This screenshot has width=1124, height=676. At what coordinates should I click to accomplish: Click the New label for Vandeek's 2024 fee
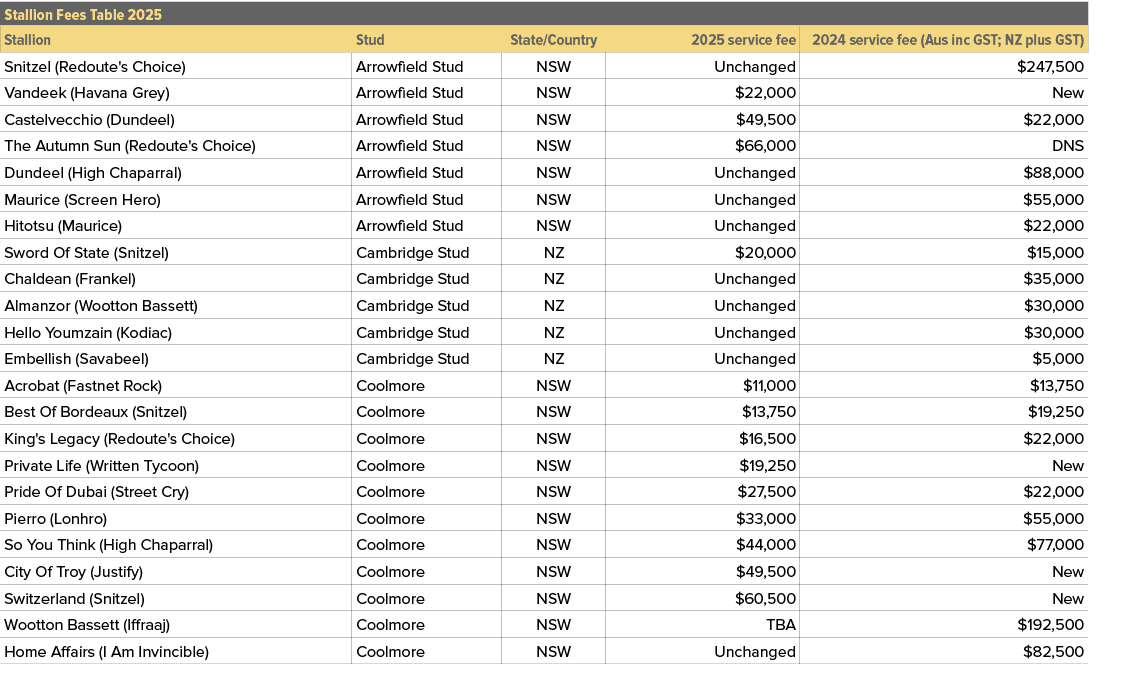pyautogui.click(x=1068, y=93)
